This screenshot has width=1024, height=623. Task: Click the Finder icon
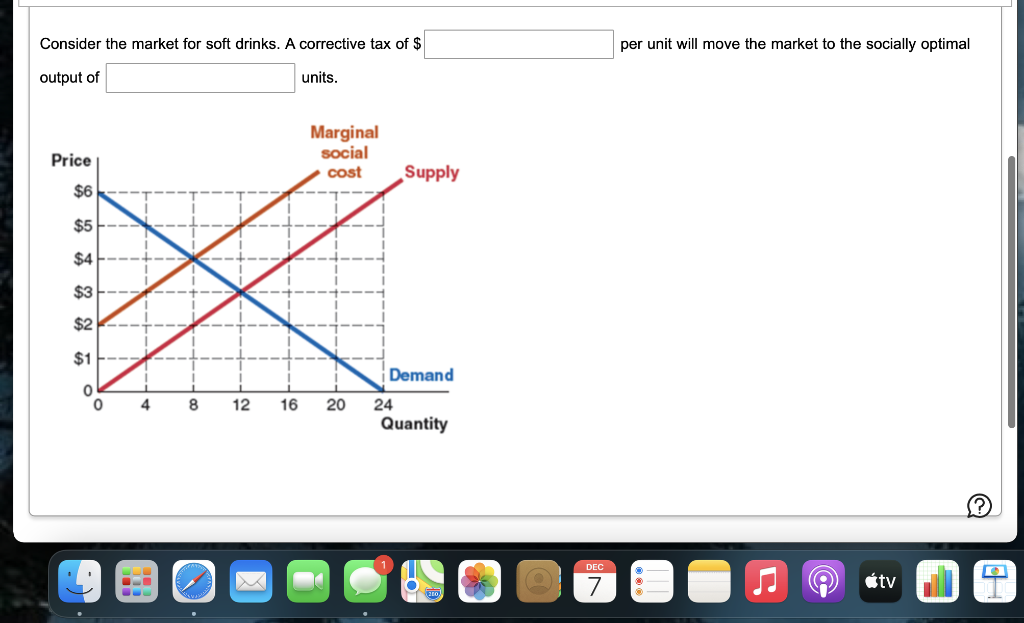coord(79,581)
